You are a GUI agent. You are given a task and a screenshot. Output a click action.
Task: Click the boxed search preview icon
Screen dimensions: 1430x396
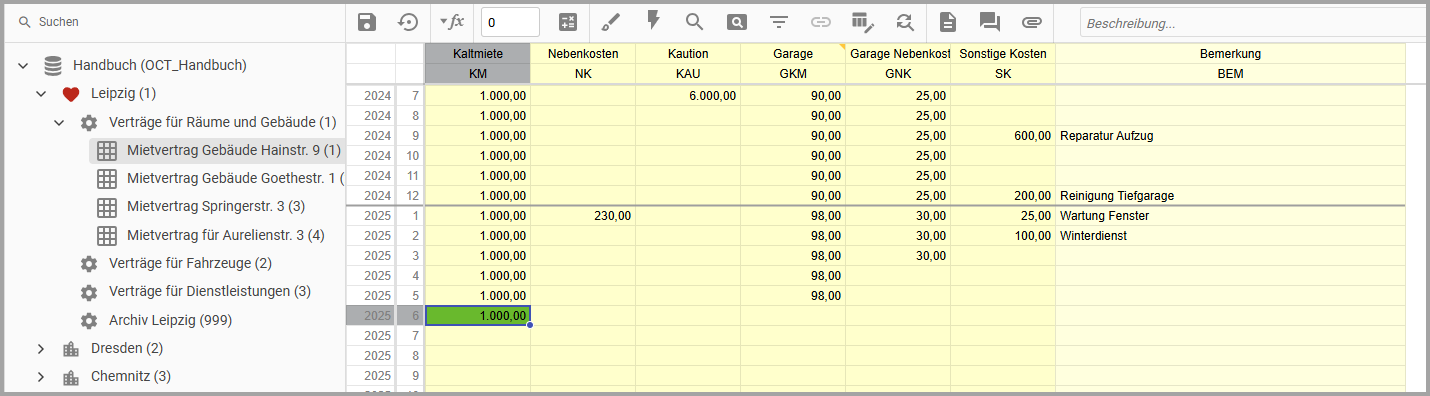[x=736, y=22]
